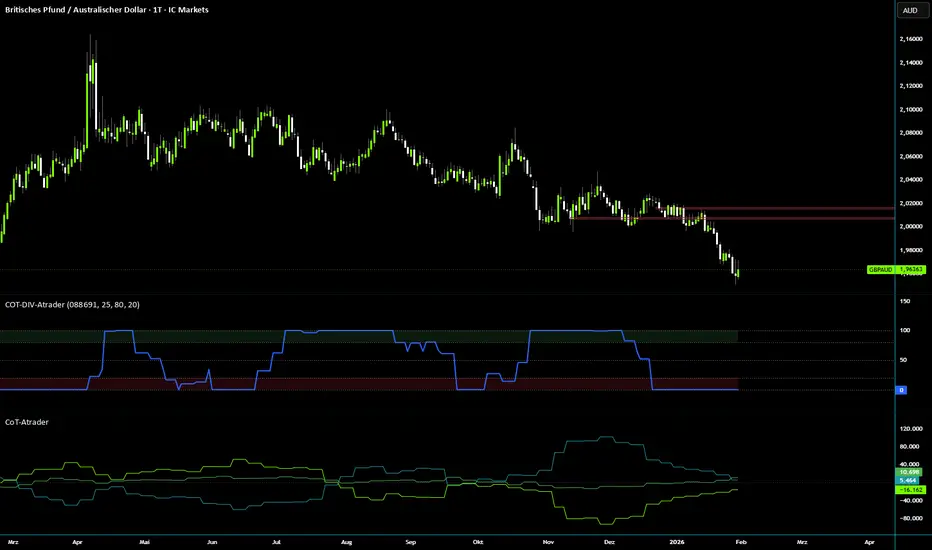Screen dimensions: 932x550
Task: Click the 2026 label on time axis
Action: click(676, 542)
